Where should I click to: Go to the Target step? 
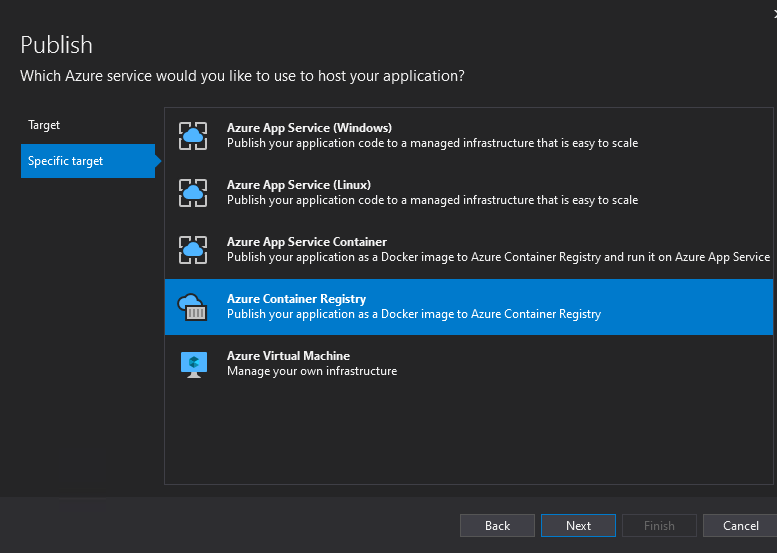tap(44, 125)
